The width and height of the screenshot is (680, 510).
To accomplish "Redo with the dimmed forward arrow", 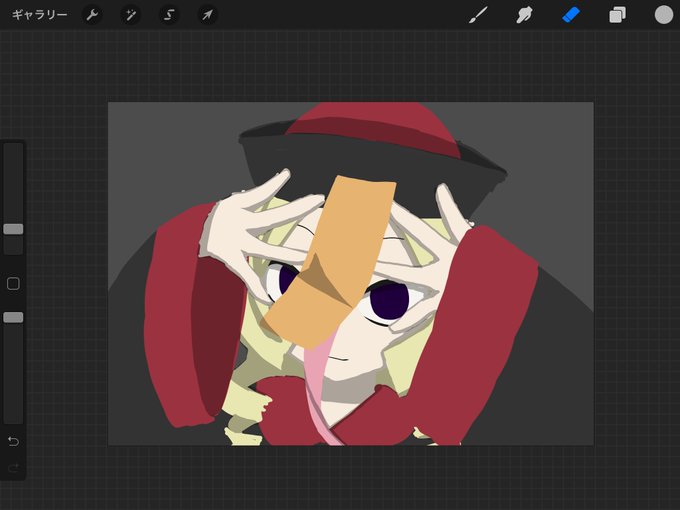I will [13, 468].
